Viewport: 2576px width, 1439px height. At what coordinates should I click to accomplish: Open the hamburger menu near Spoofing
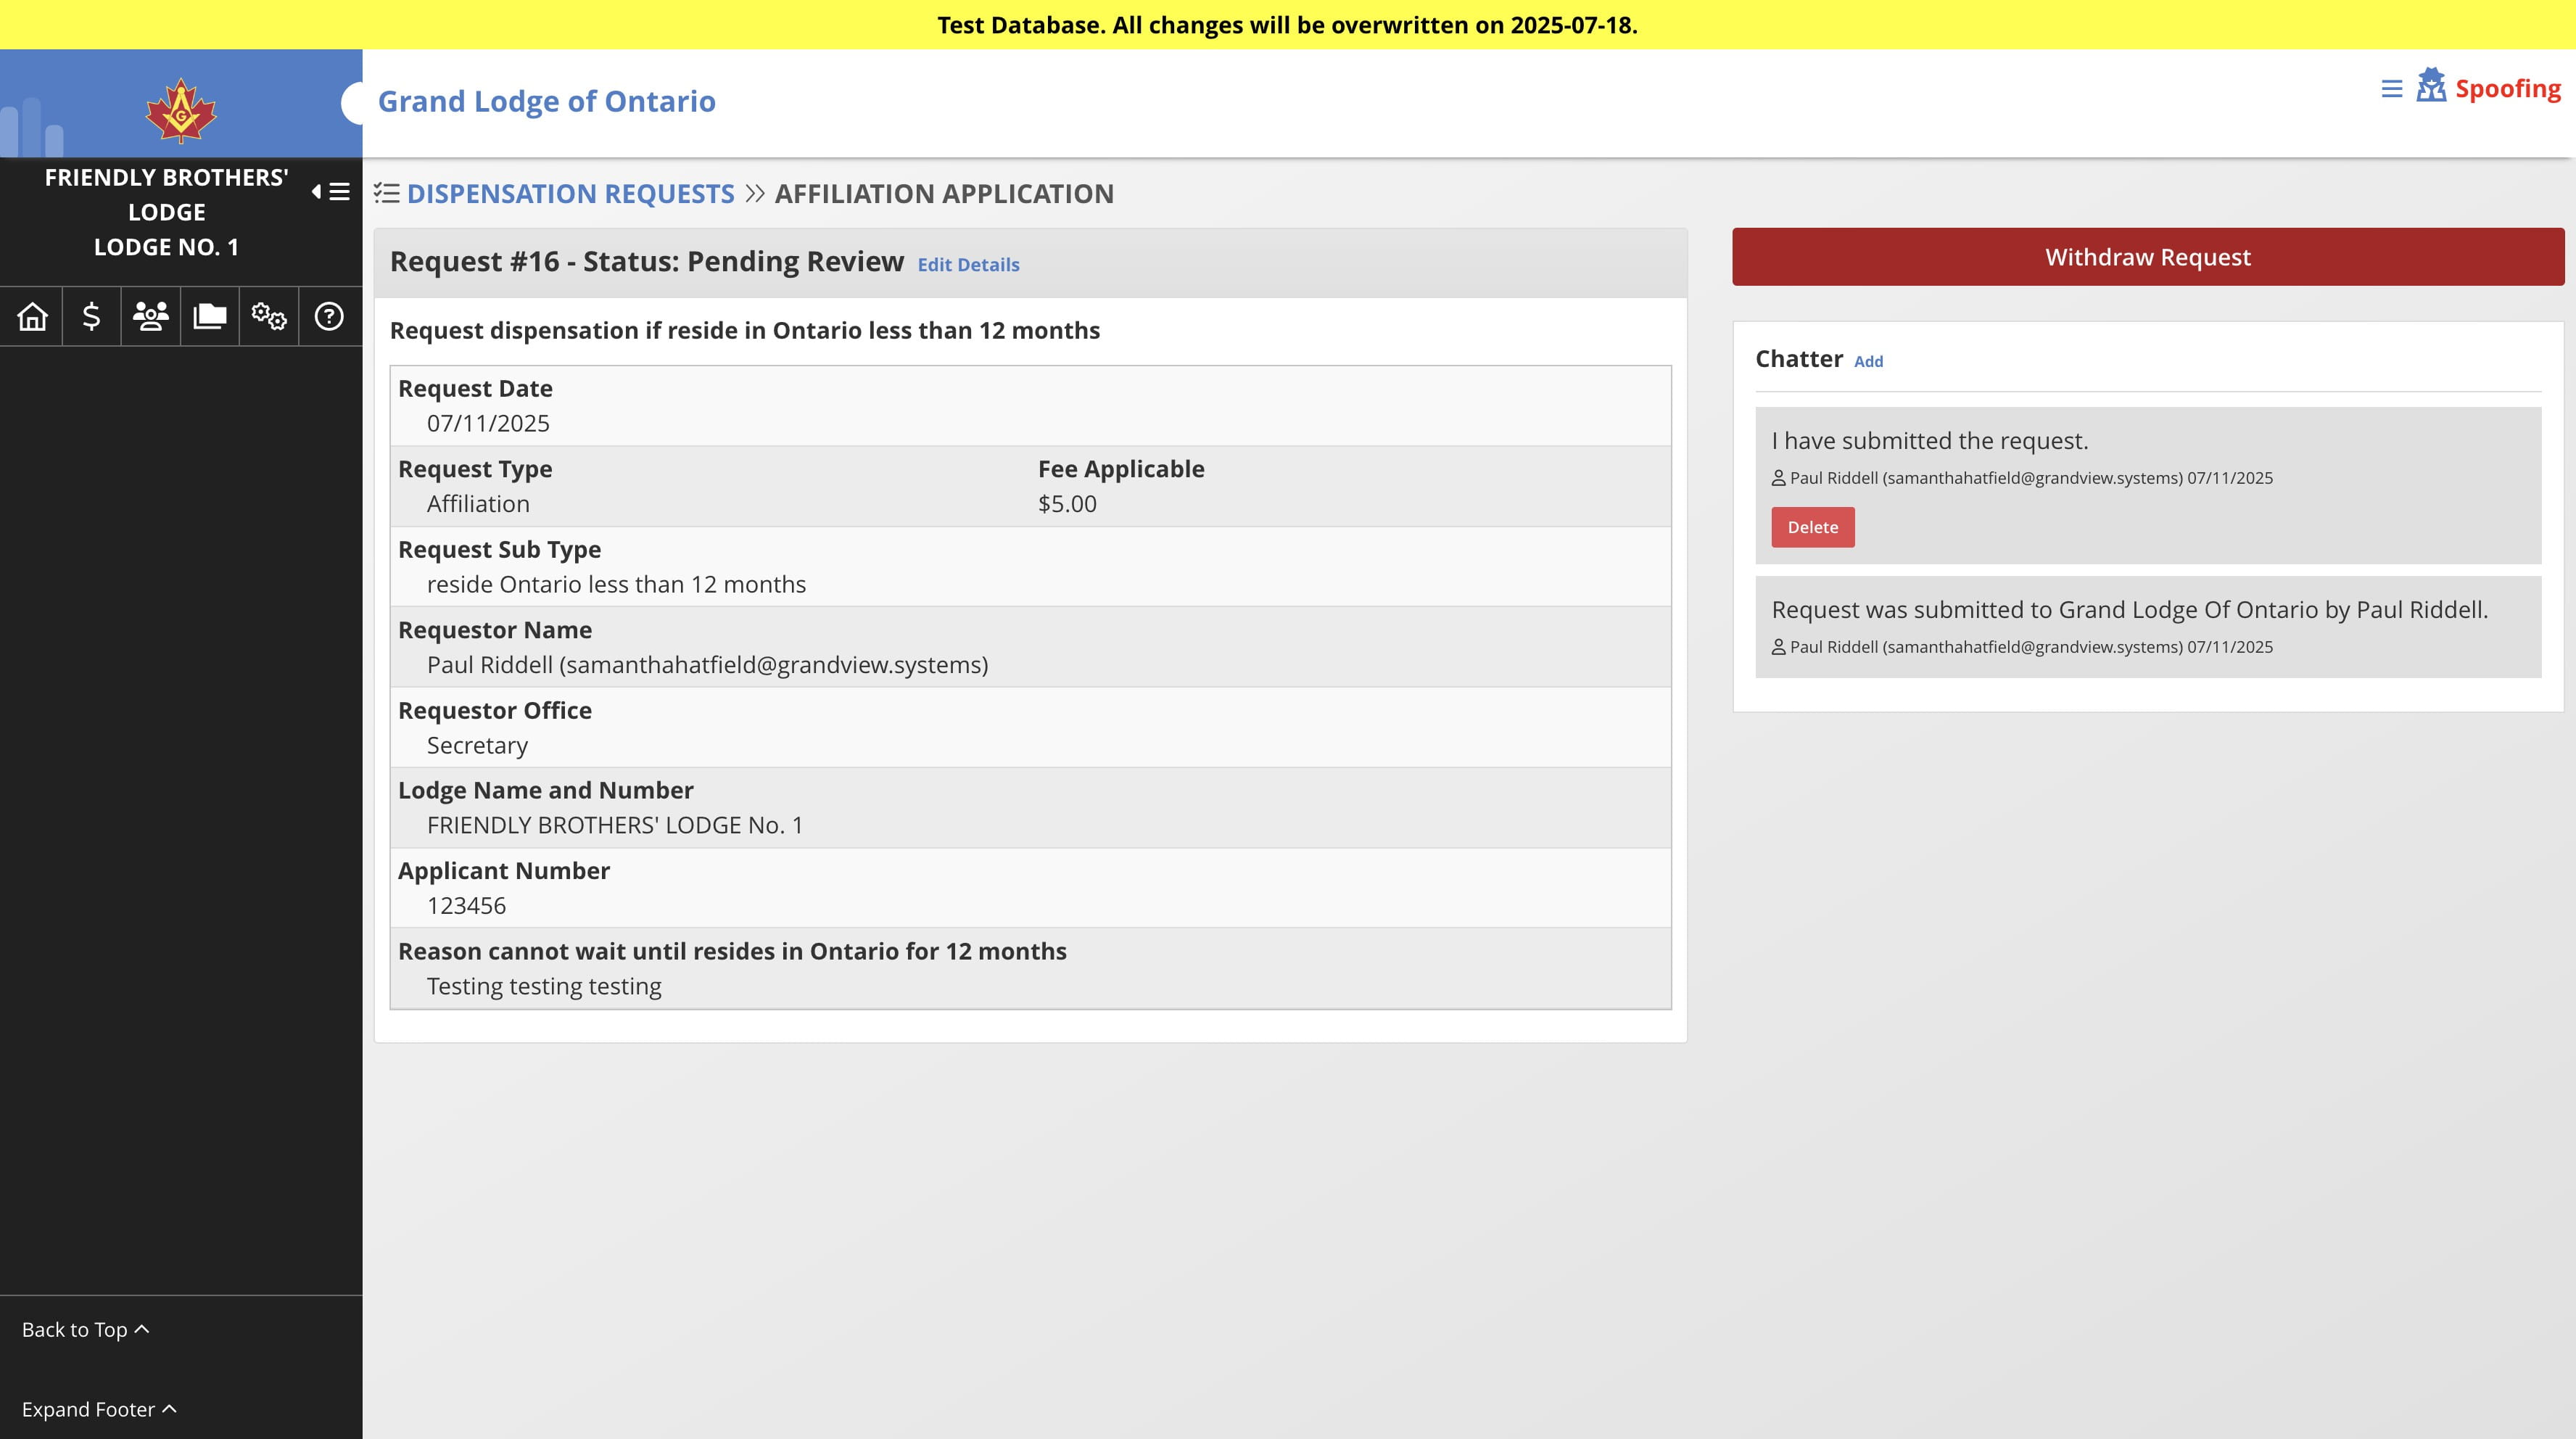[2392, 89]
